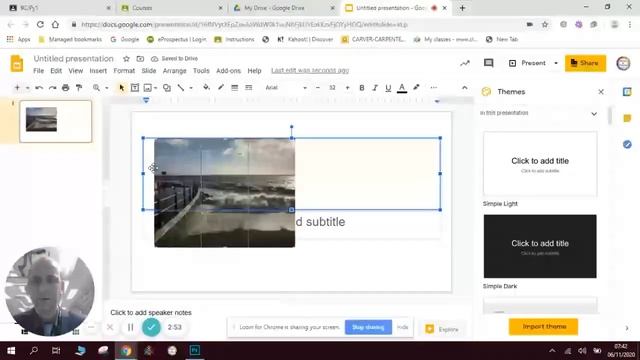
Task: Open the Edit menu
Action: tap(56, 71)
